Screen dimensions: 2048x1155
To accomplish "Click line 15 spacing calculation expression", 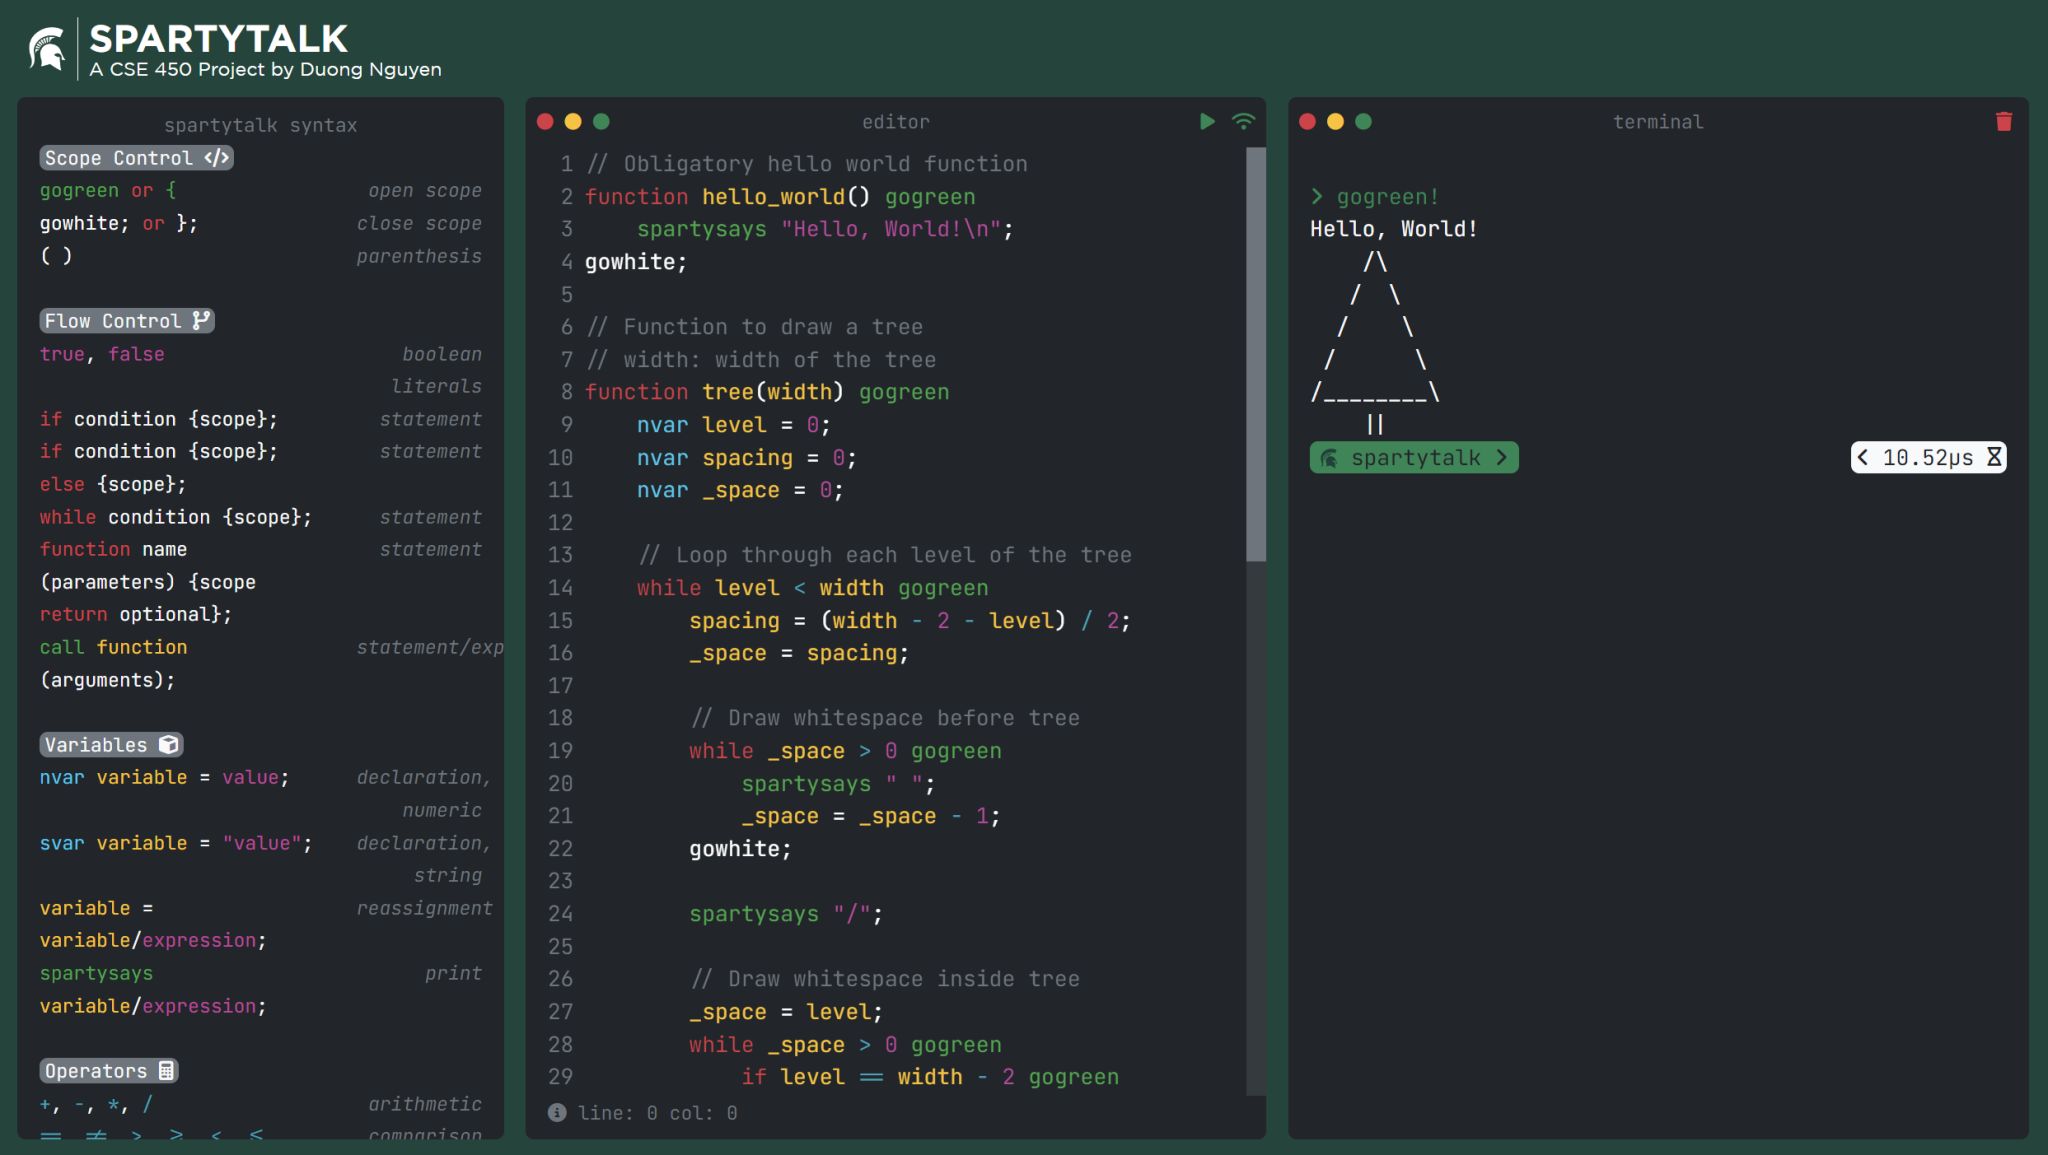I will tap(910, 621).
